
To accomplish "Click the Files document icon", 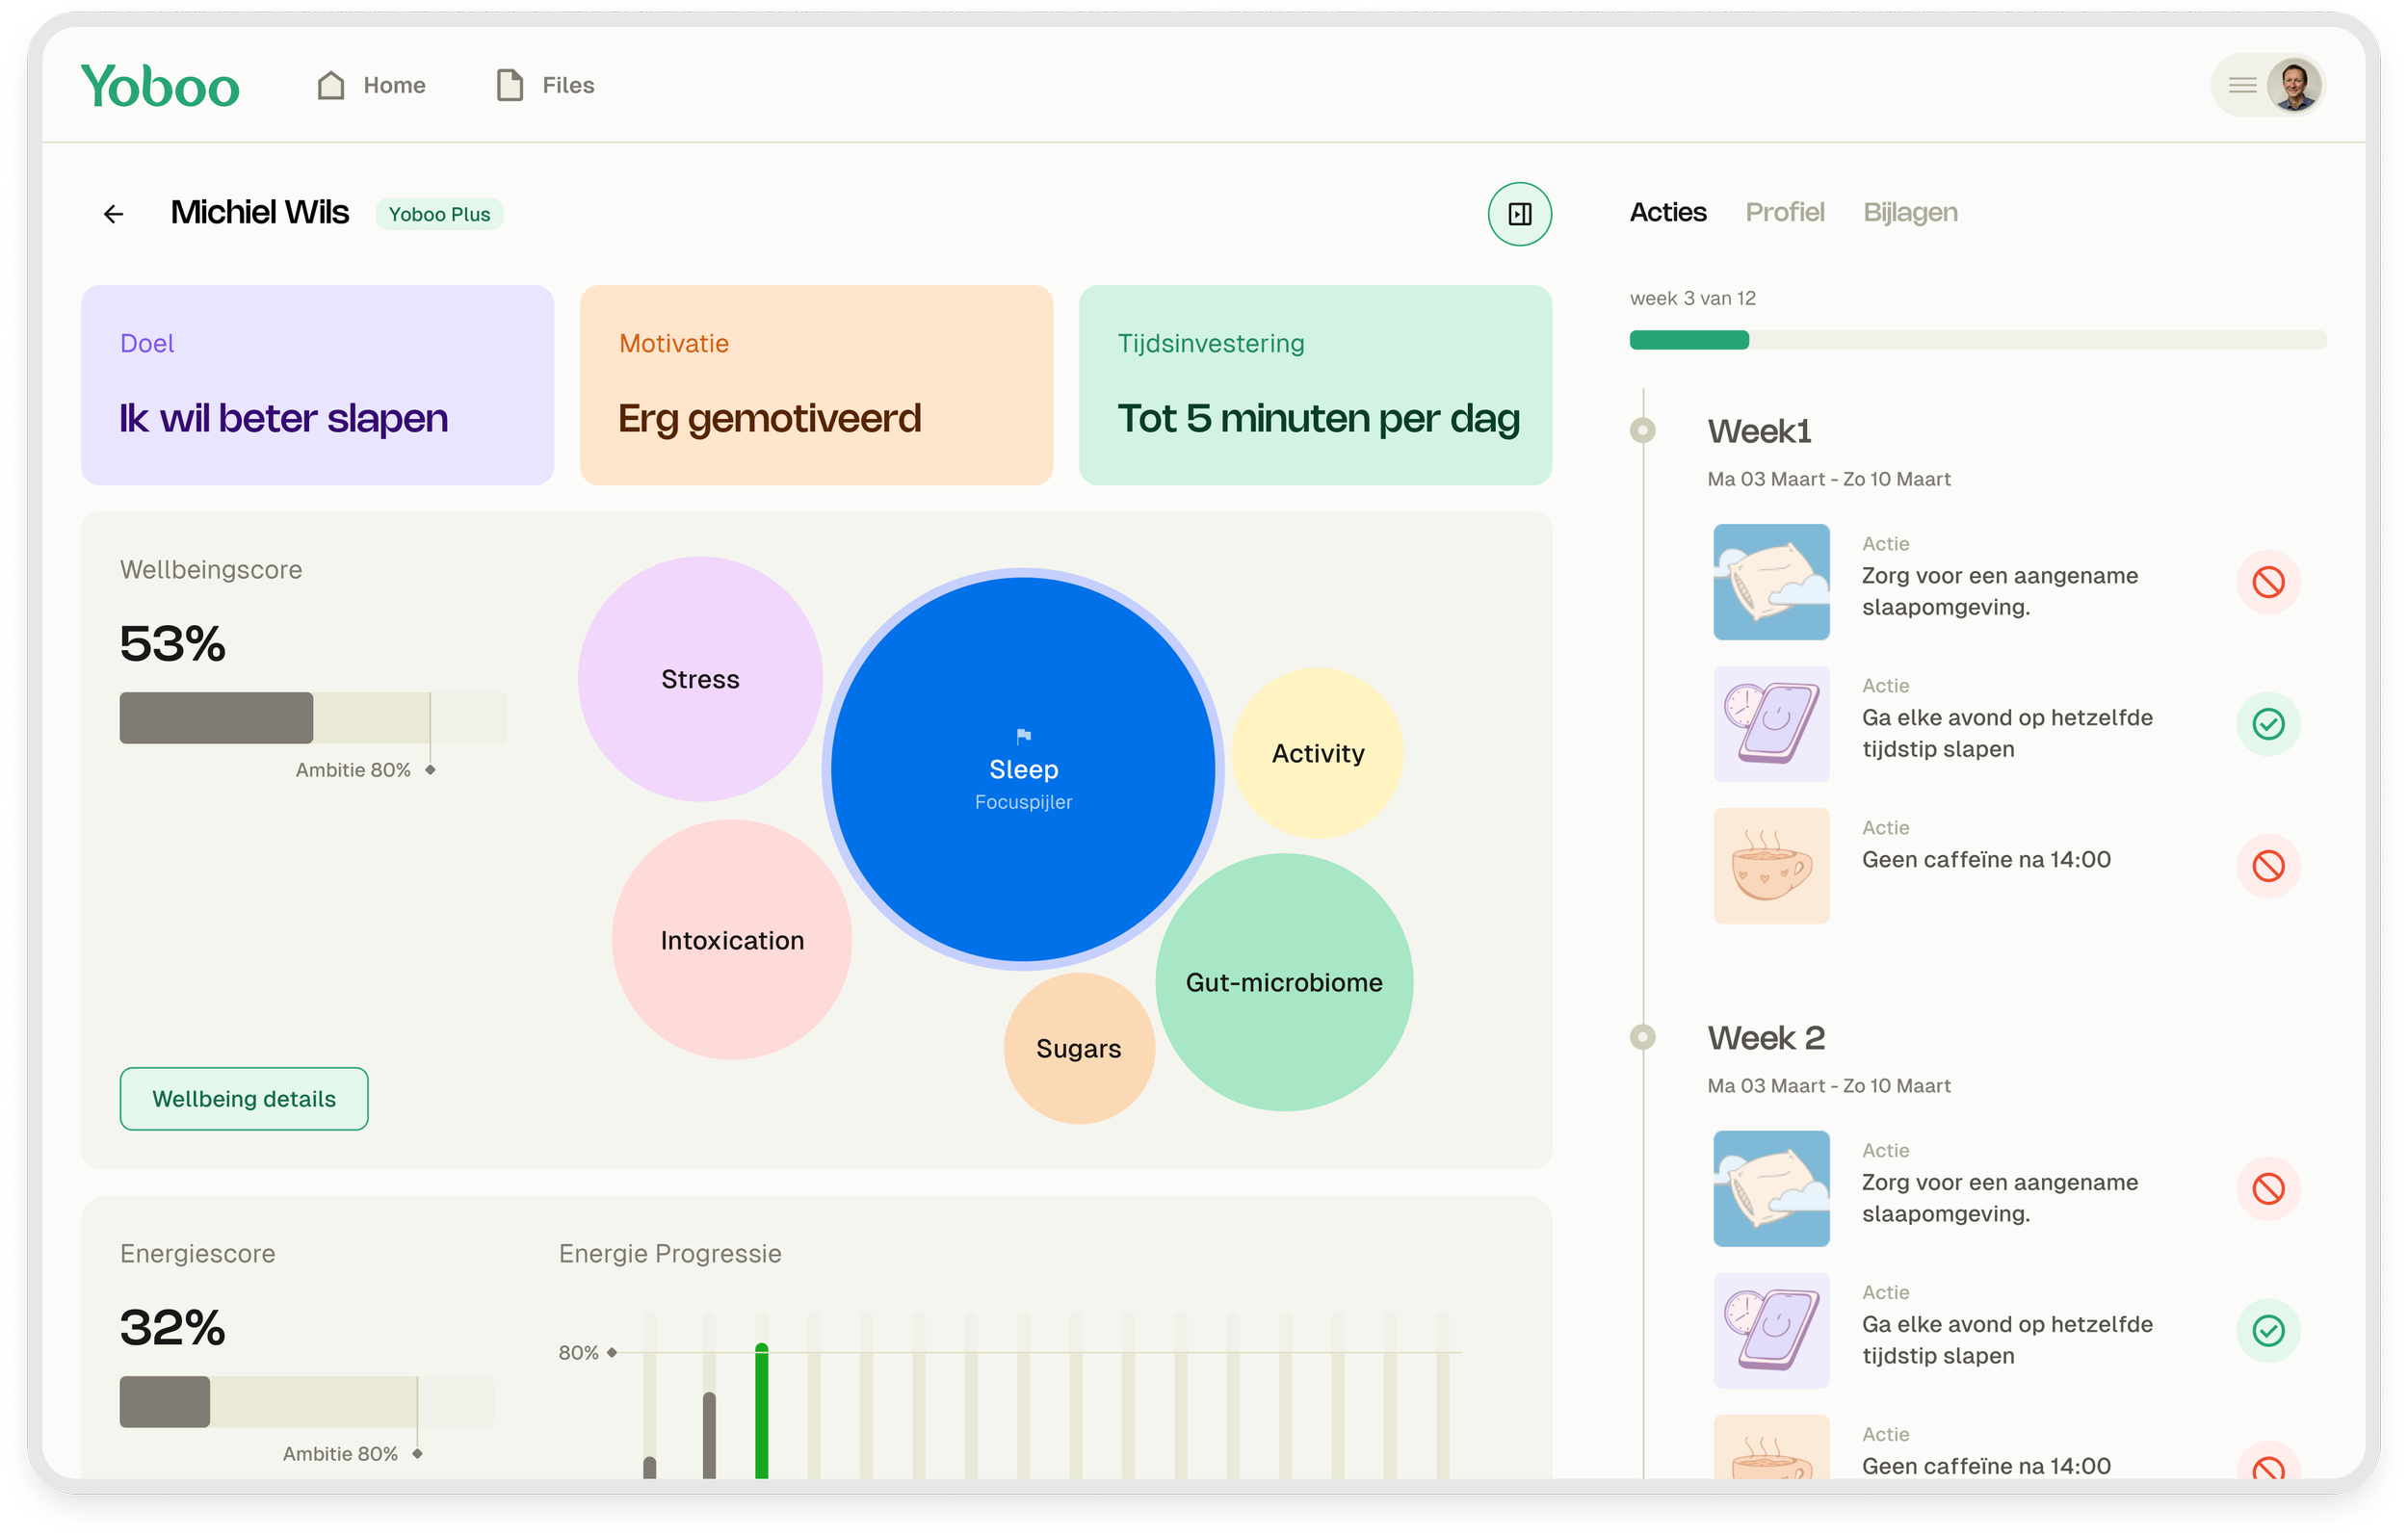I will tap(510, 86).
